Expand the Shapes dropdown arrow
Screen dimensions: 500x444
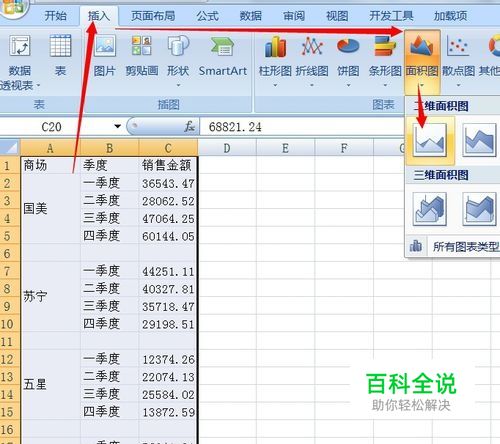(x=178, y=85)
